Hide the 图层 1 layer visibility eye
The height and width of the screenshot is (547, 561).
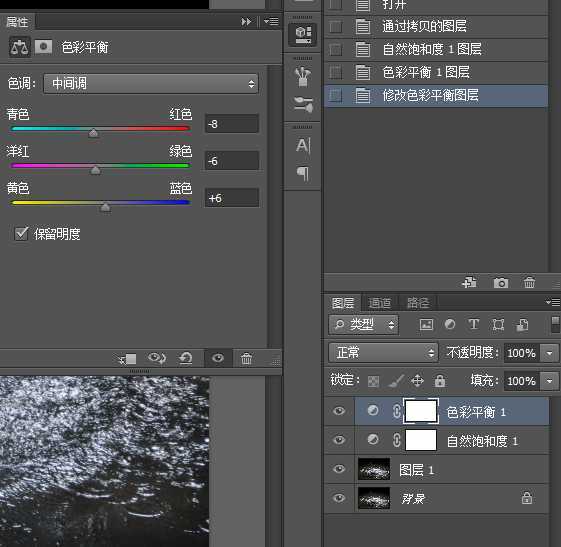click(339, 469)
